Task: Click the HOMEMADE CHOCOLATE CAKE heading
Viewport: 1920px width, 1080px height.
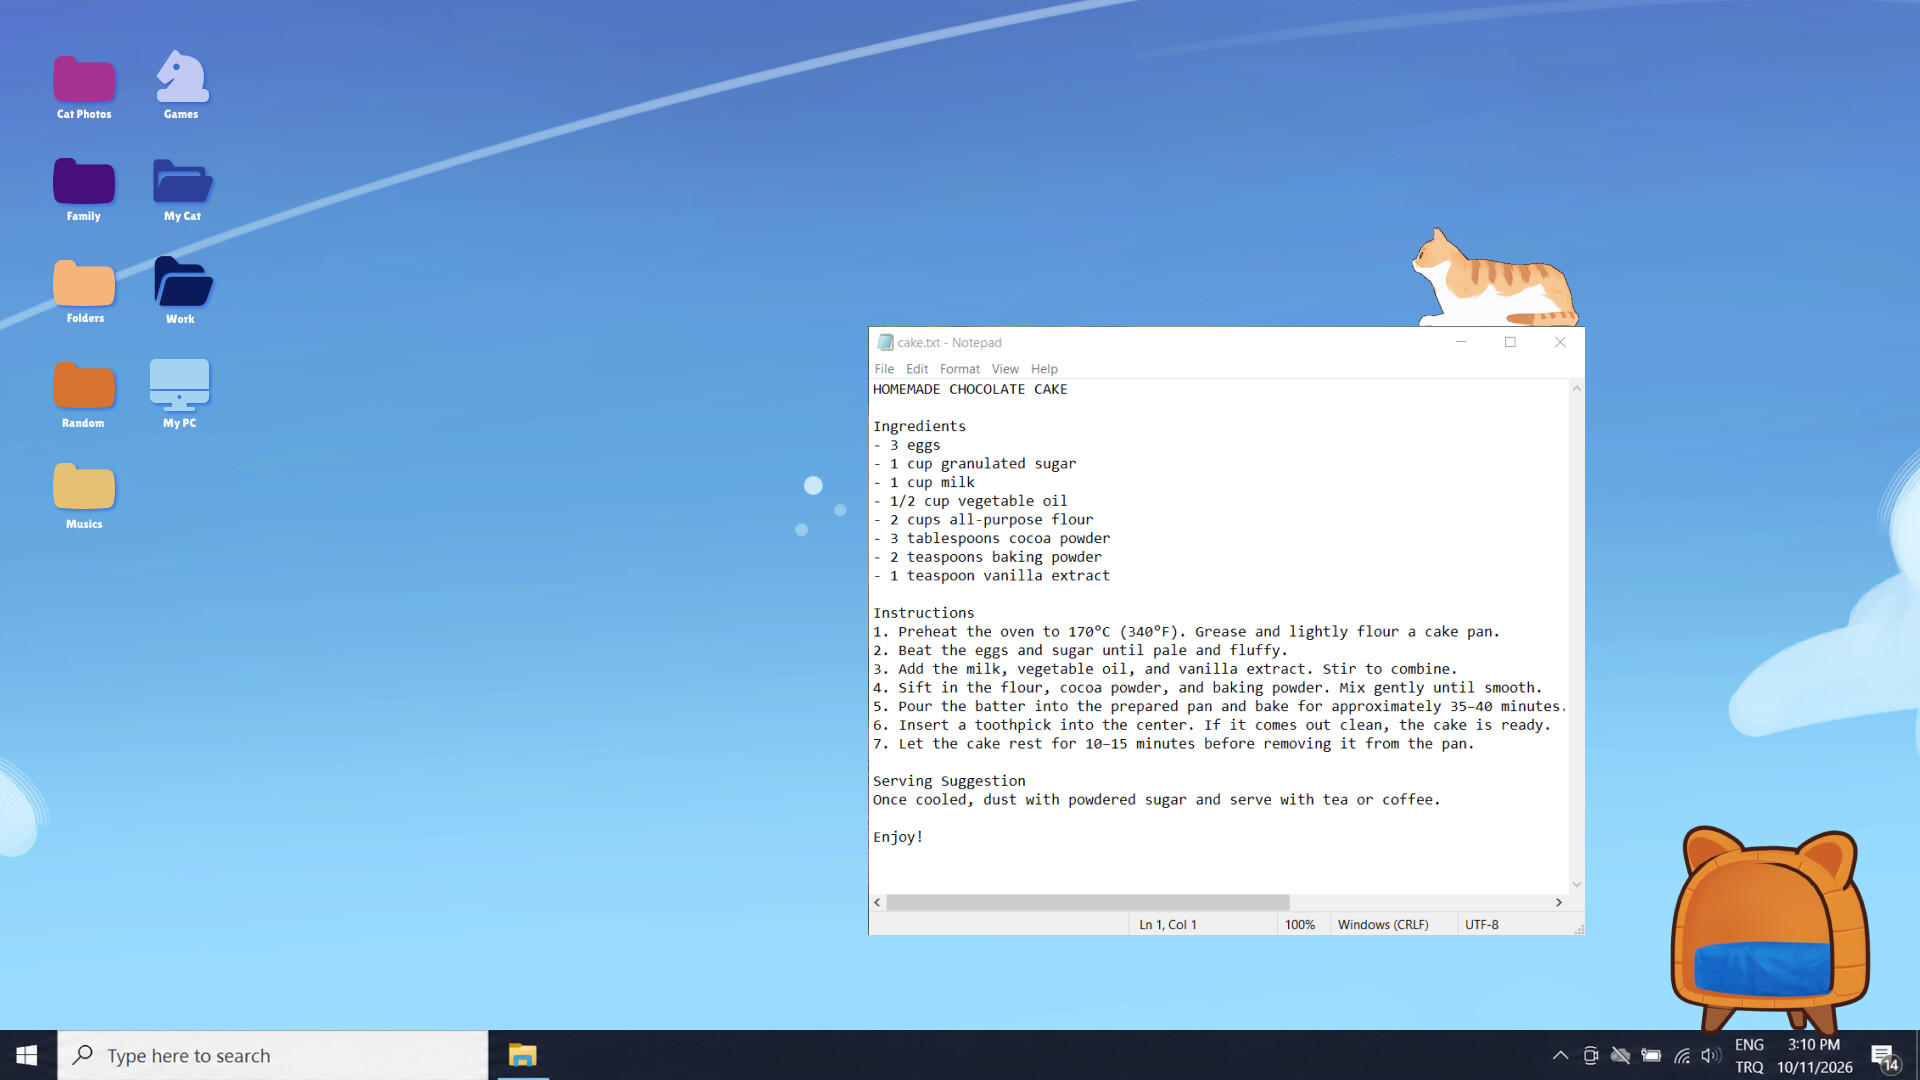Action: (x=970, y=389)
